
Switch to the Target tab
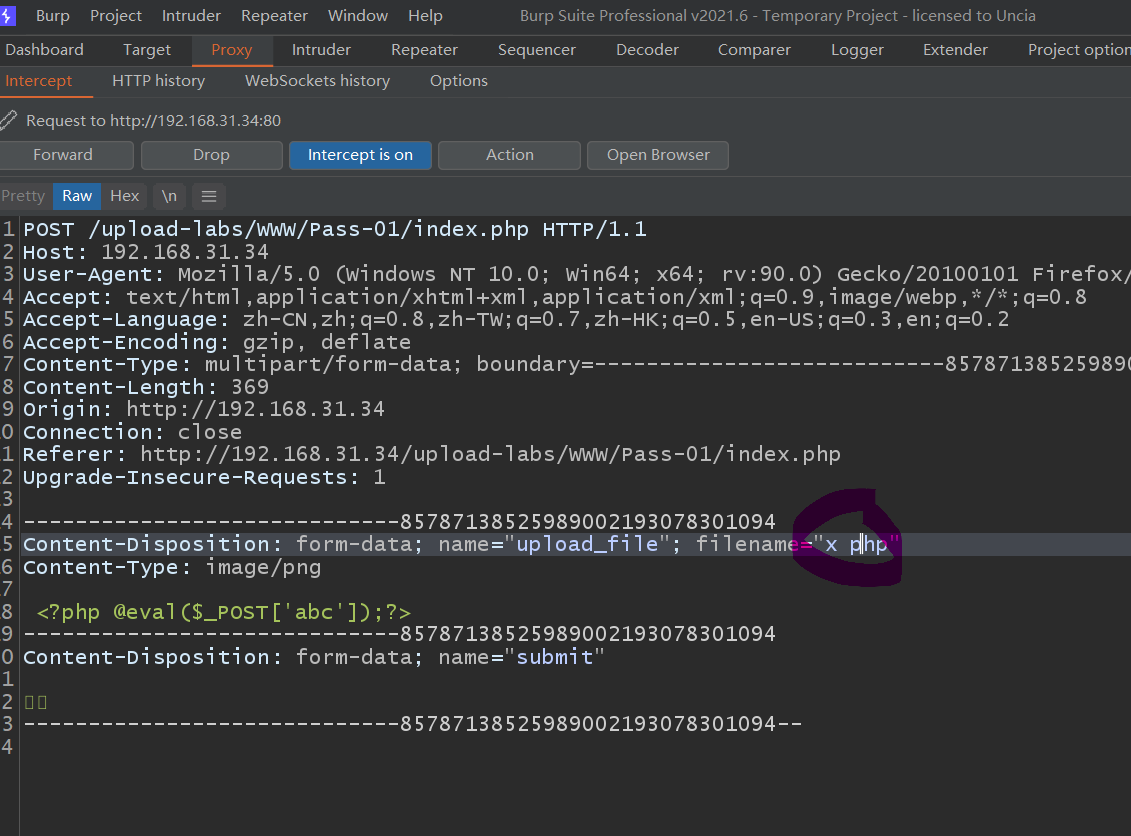coord(146,50)
